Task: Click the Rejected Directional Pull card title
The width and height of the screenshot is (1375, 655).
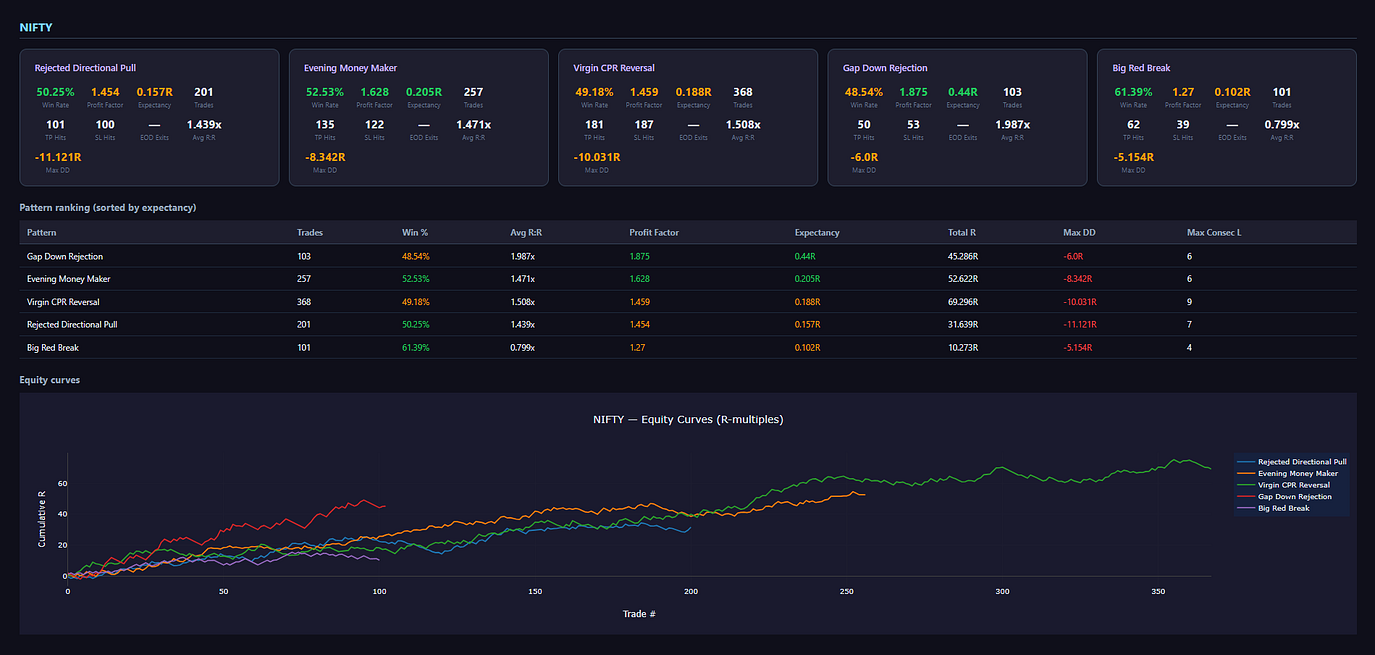Action: (85, 68)
